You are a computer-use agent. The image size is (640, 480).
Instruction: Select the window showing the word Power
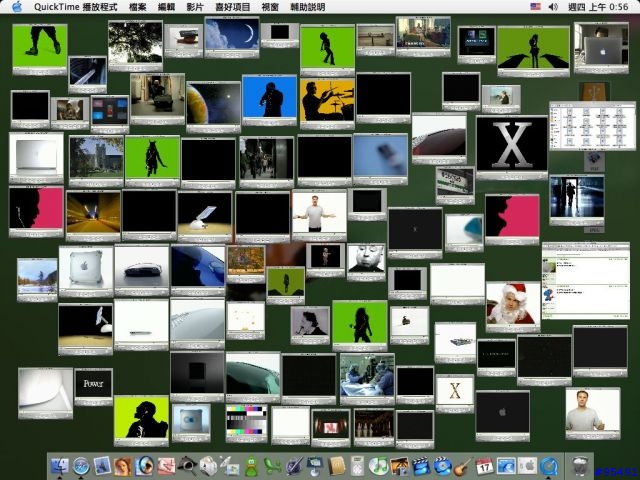click(x=93, y=387)
